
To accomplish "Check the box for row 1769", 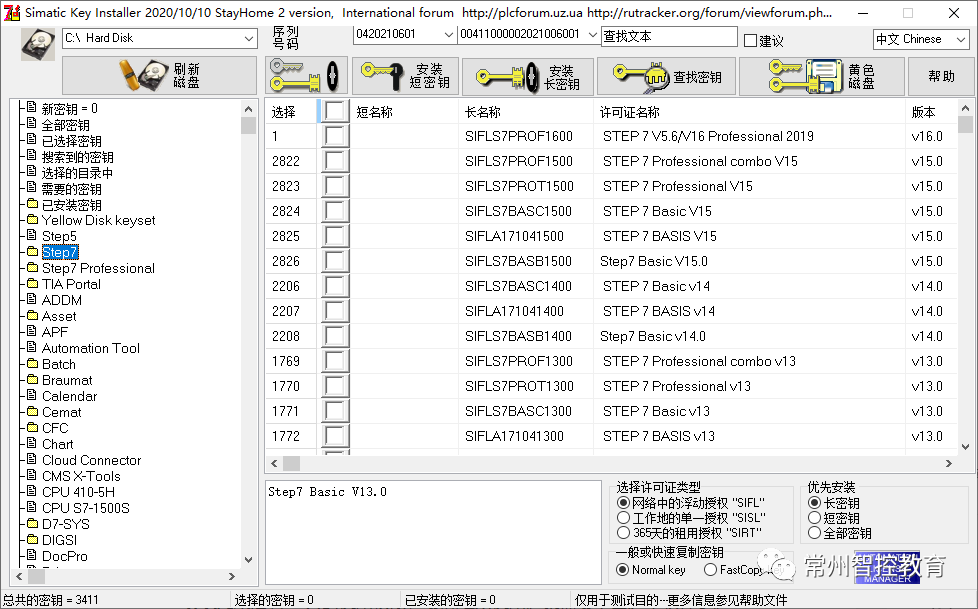I will (x=335, y=361).
